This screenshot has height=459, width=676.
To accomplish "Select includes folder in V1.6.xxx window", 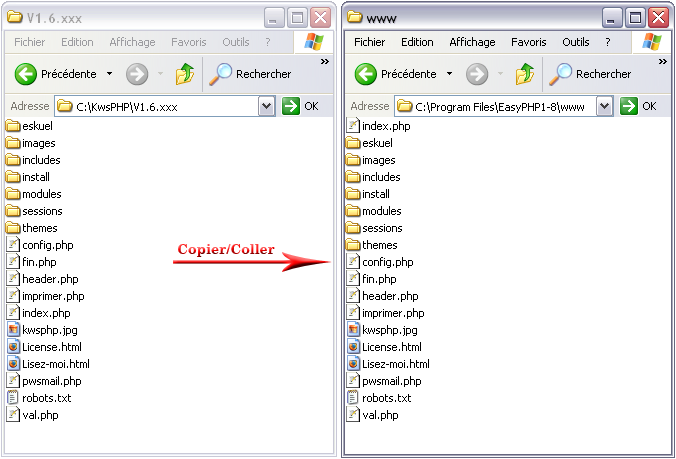I will [33, 160].
